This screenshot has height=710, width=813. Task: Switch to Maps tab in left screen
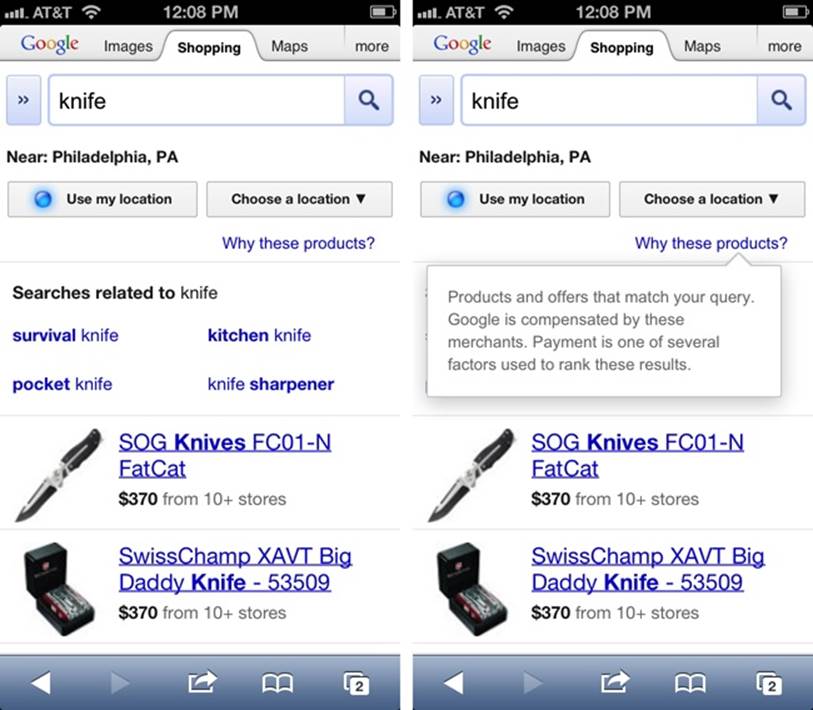coord(289,46)
